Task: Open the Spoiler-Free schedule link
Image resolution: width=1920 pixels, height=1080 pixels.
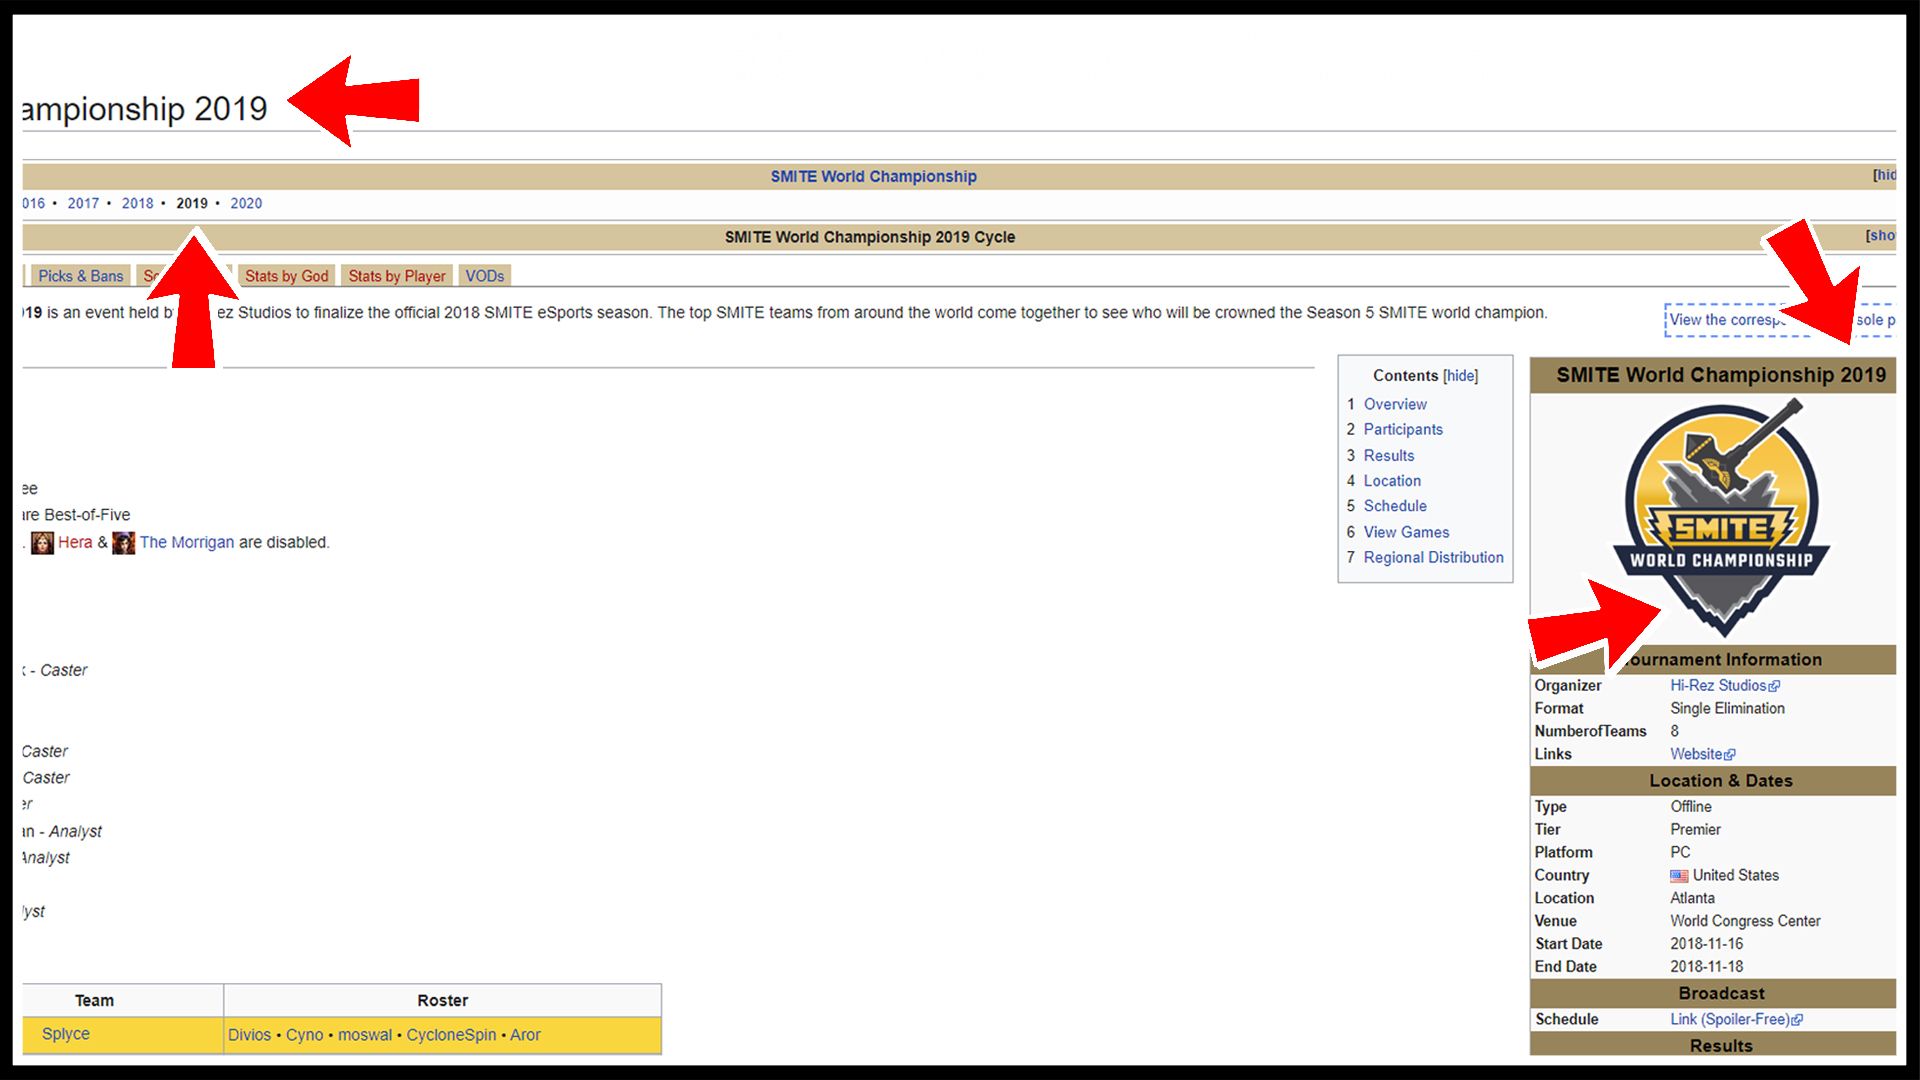Action: (x=1729, y=1019)
